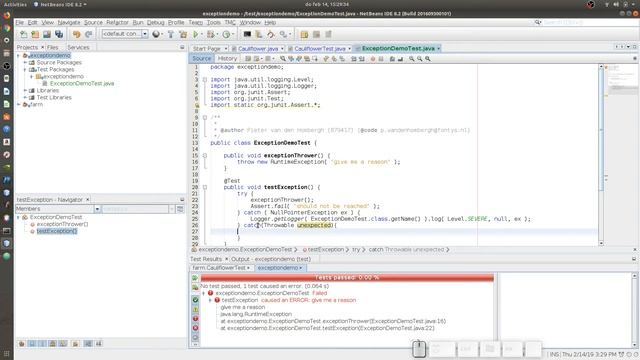Click the Profile Project clock icon

[227, 34]
